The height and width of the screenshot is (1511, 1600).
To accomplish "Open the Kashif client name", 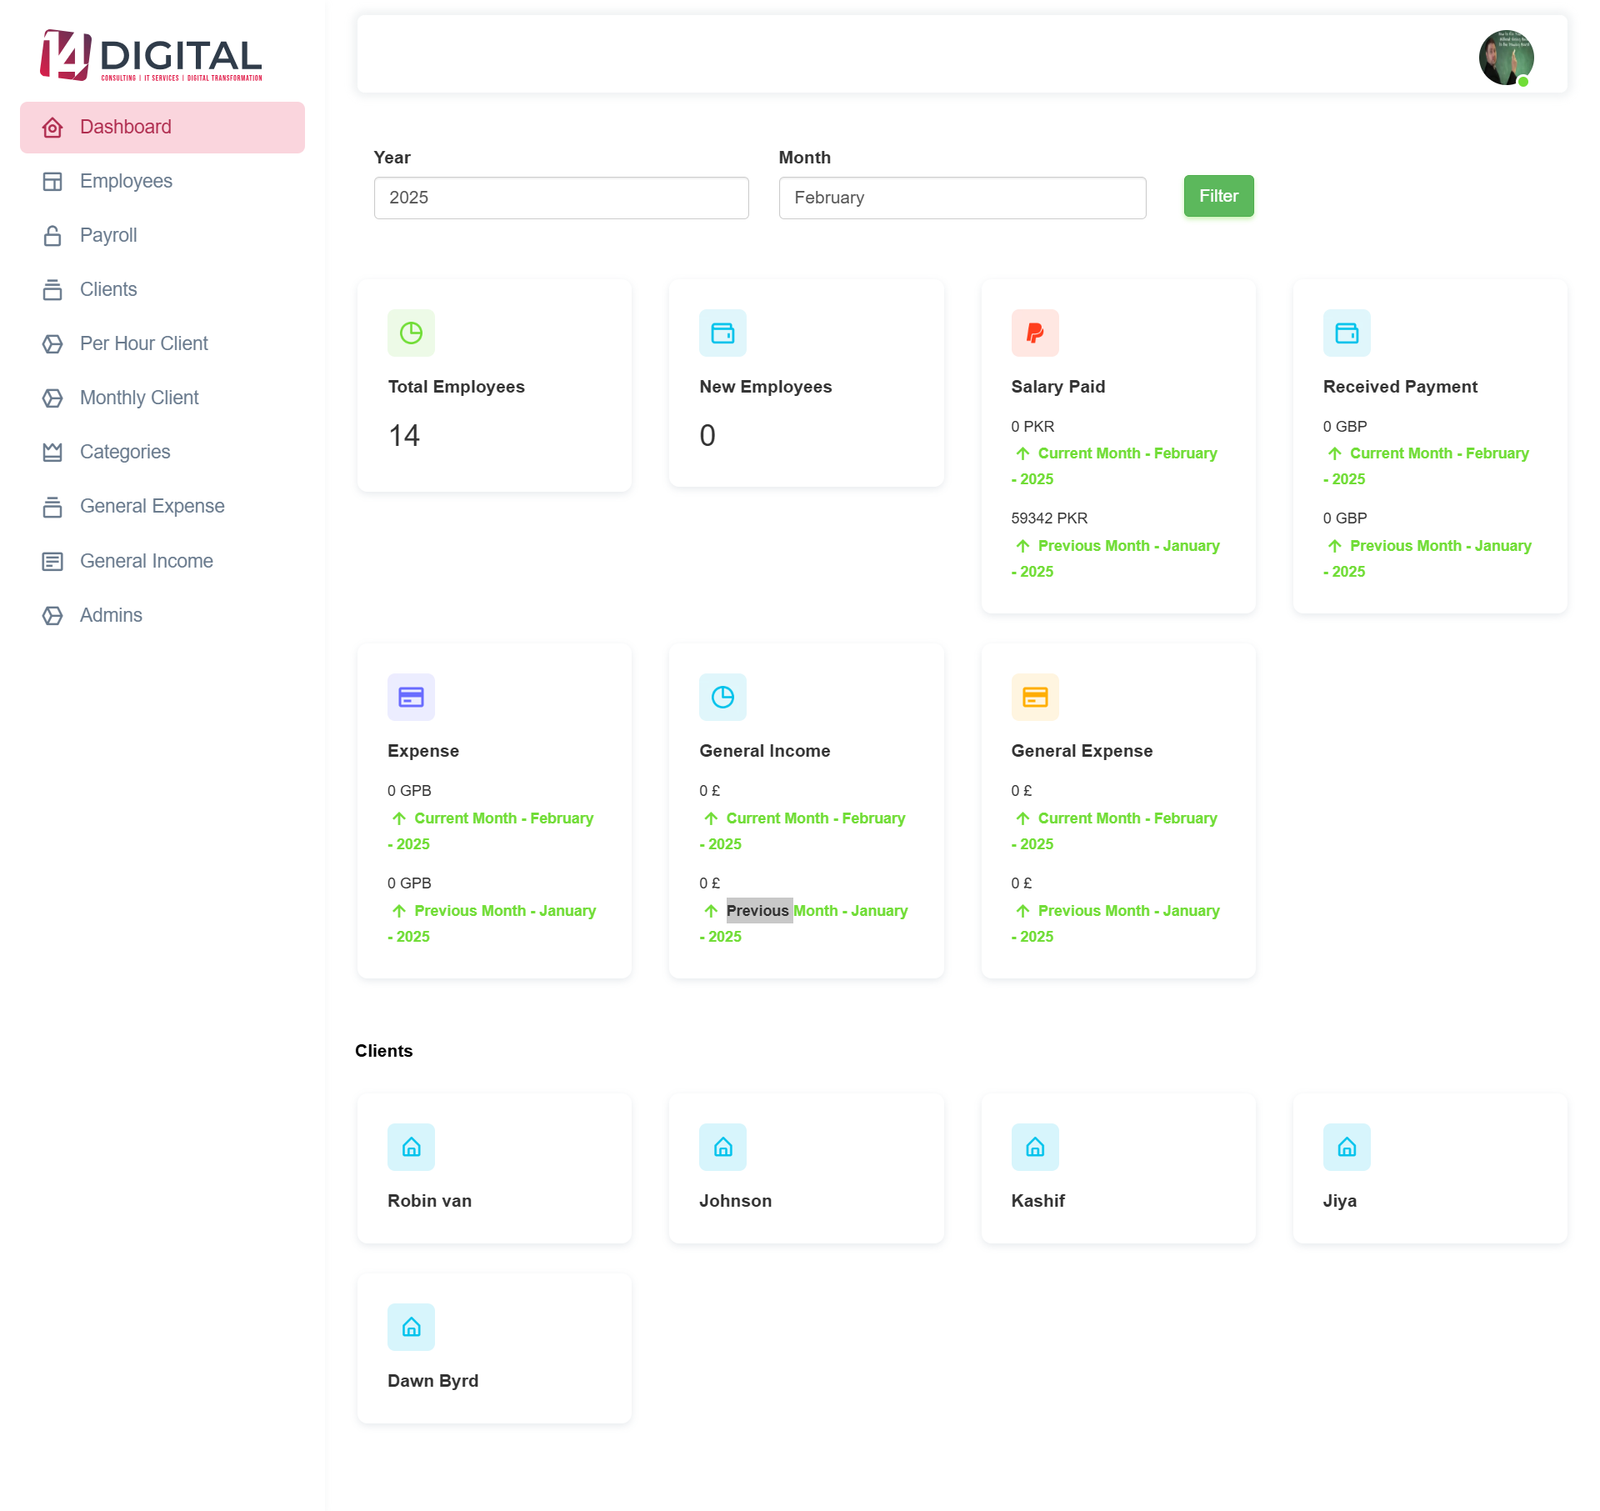I will tap(1037, 1201).
